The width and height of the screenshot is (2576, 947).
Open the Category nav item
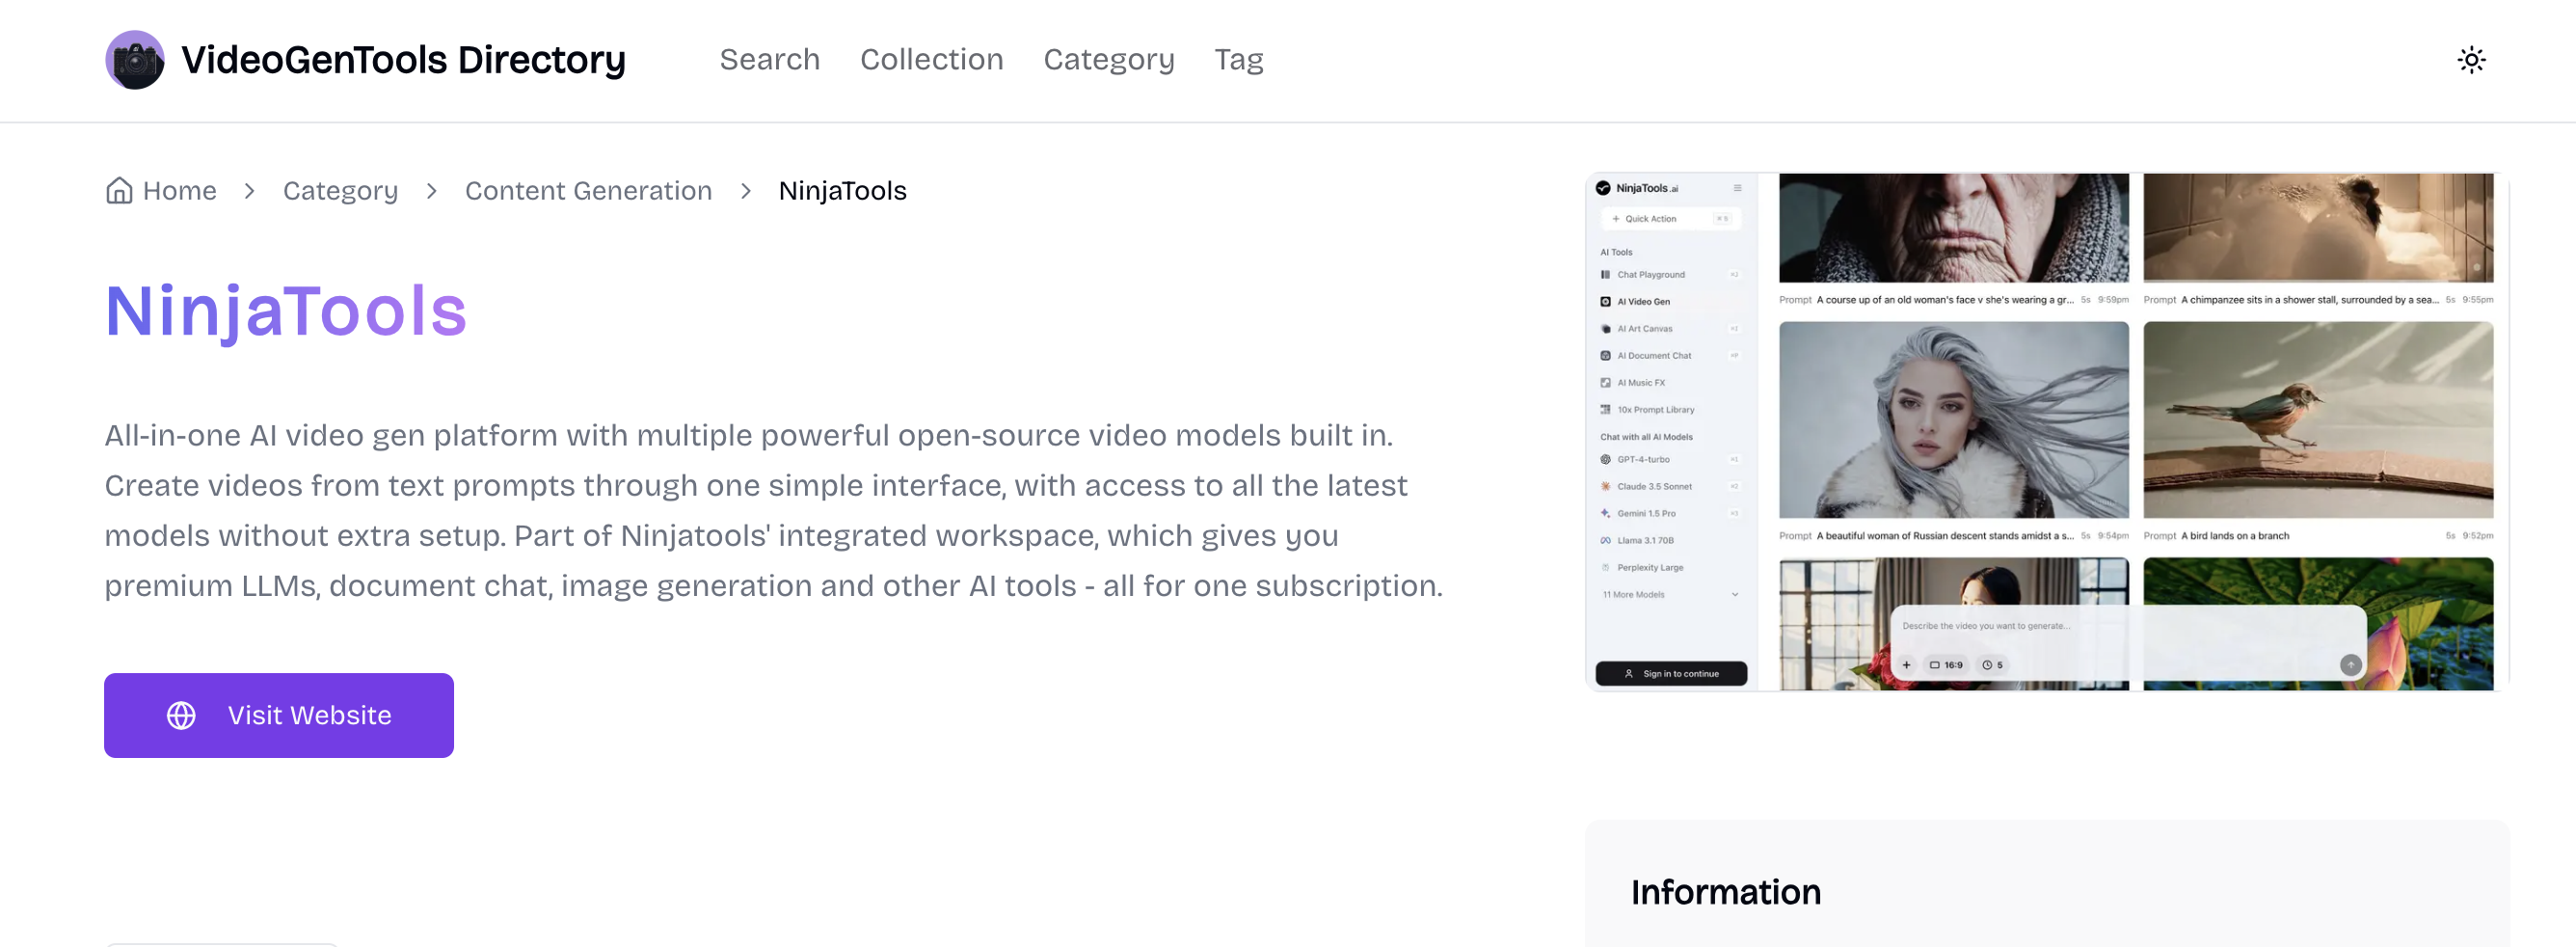1108,60
